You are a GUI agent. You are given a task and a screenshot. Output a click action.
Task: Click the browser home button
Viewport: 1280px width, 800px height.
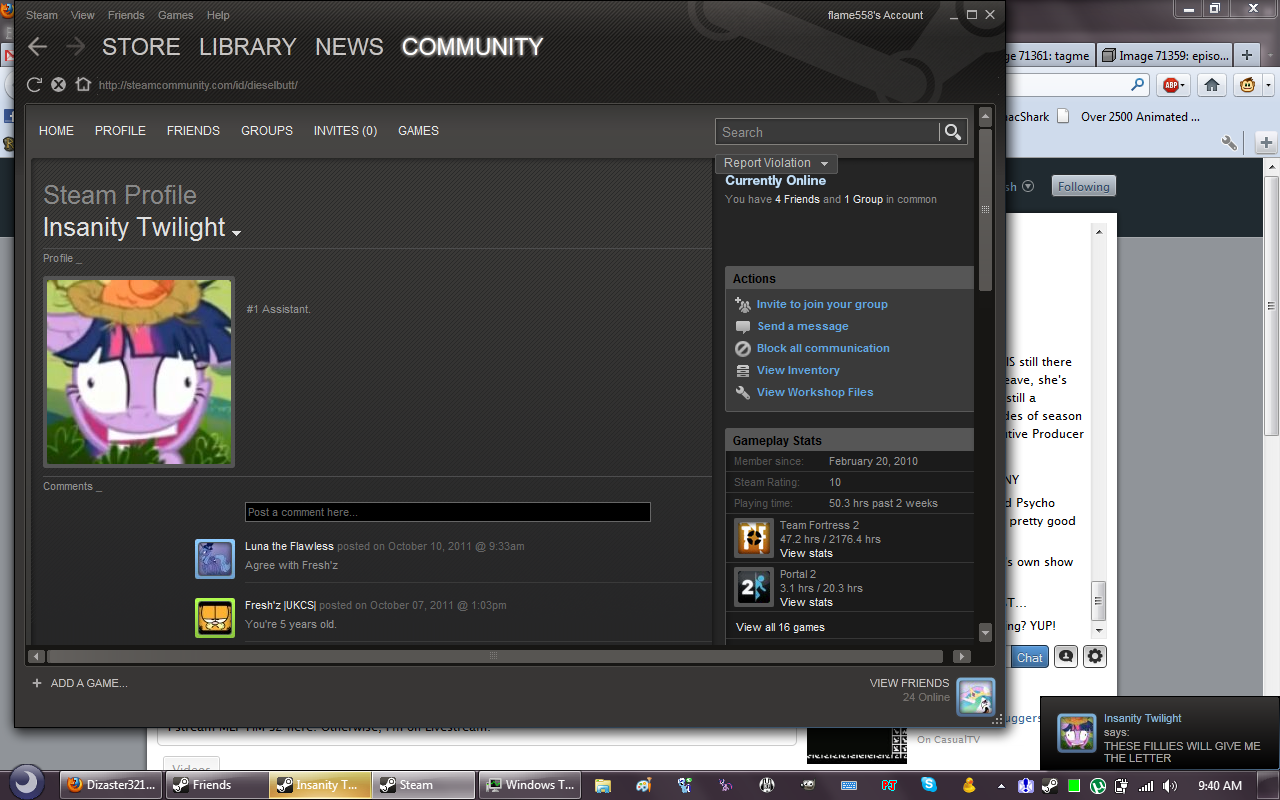pyautogui.click(x=1212, y=85)
